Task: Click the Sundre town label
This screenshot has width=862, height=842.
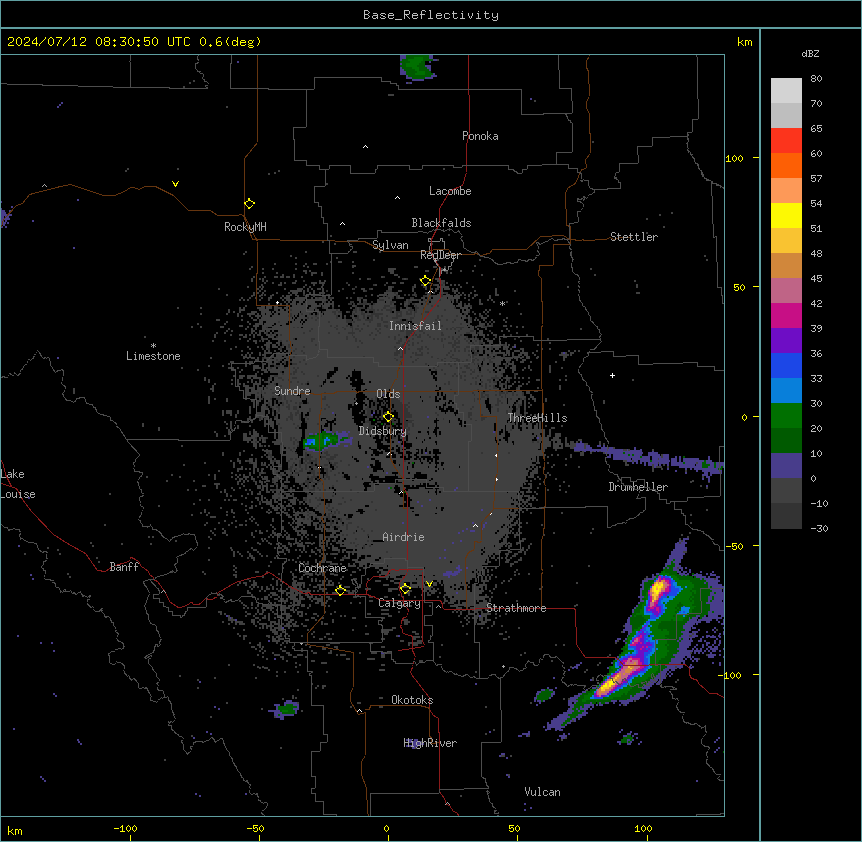Action: (292, 391)
